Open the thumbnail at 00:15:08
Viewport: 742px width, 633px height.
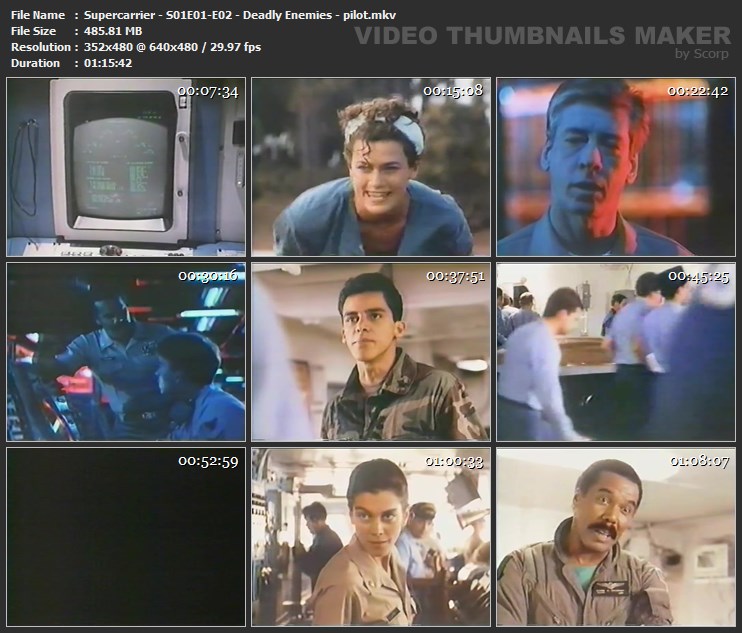pyautogui.click(x=371, y=167)
